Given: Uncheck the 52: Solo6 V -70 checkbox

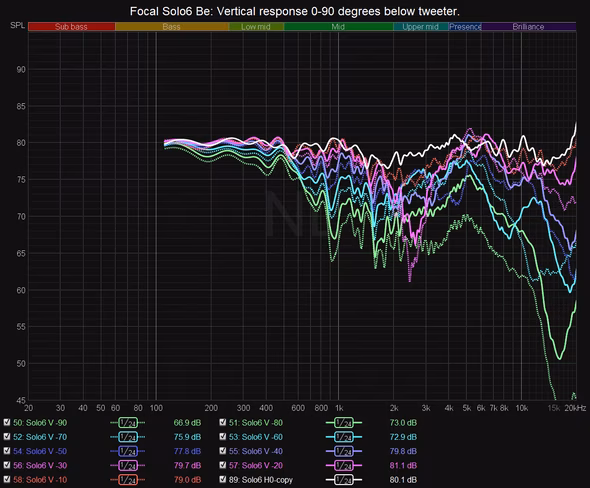Looking at the screenshot, I should [7, 436].
